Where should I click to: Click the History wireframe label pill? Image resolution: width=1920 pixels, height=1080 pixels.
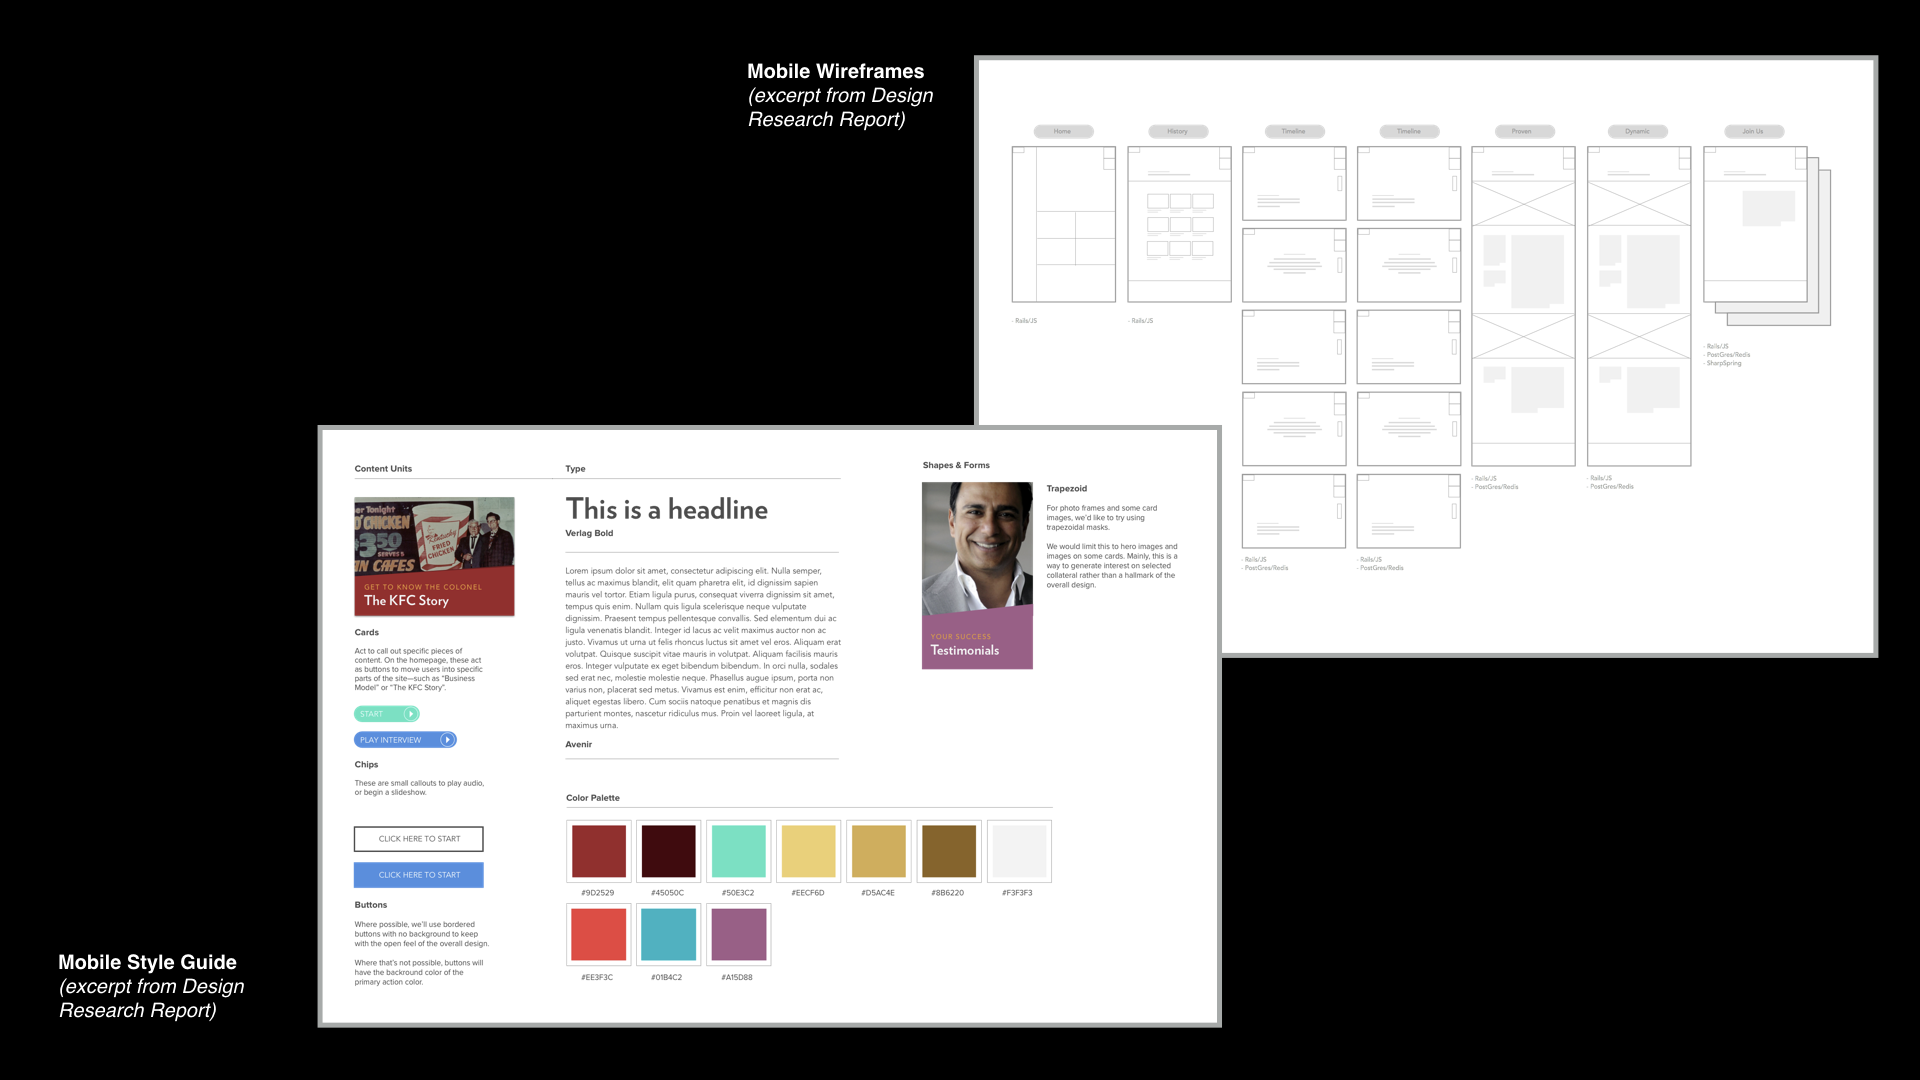tap(1178, 131)
